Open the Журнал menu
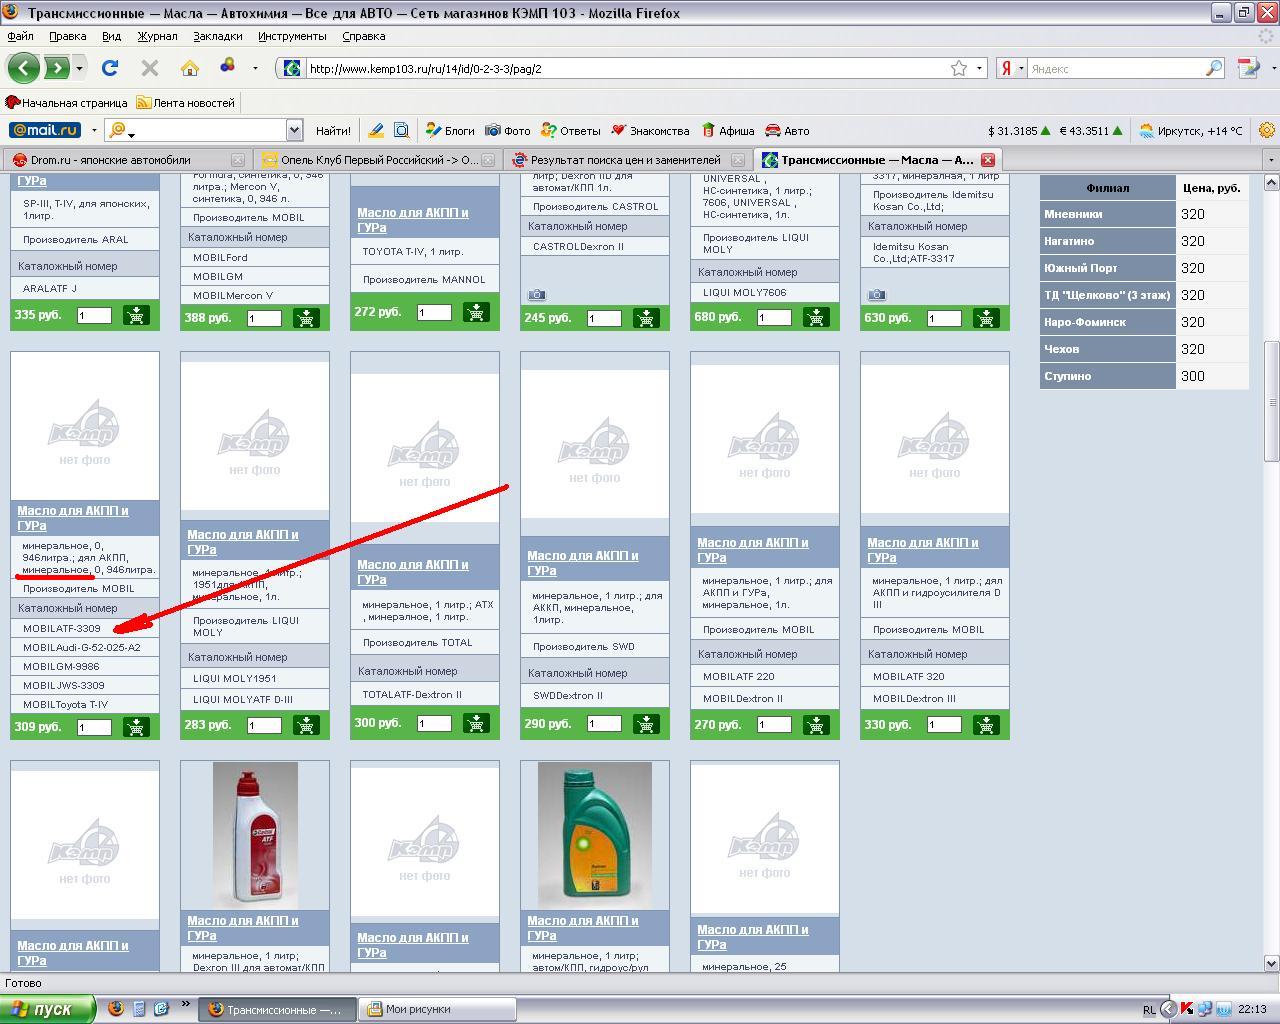Image resolution: width=1280 pixels, height=1024 pixels. click(x=157, y=36)
